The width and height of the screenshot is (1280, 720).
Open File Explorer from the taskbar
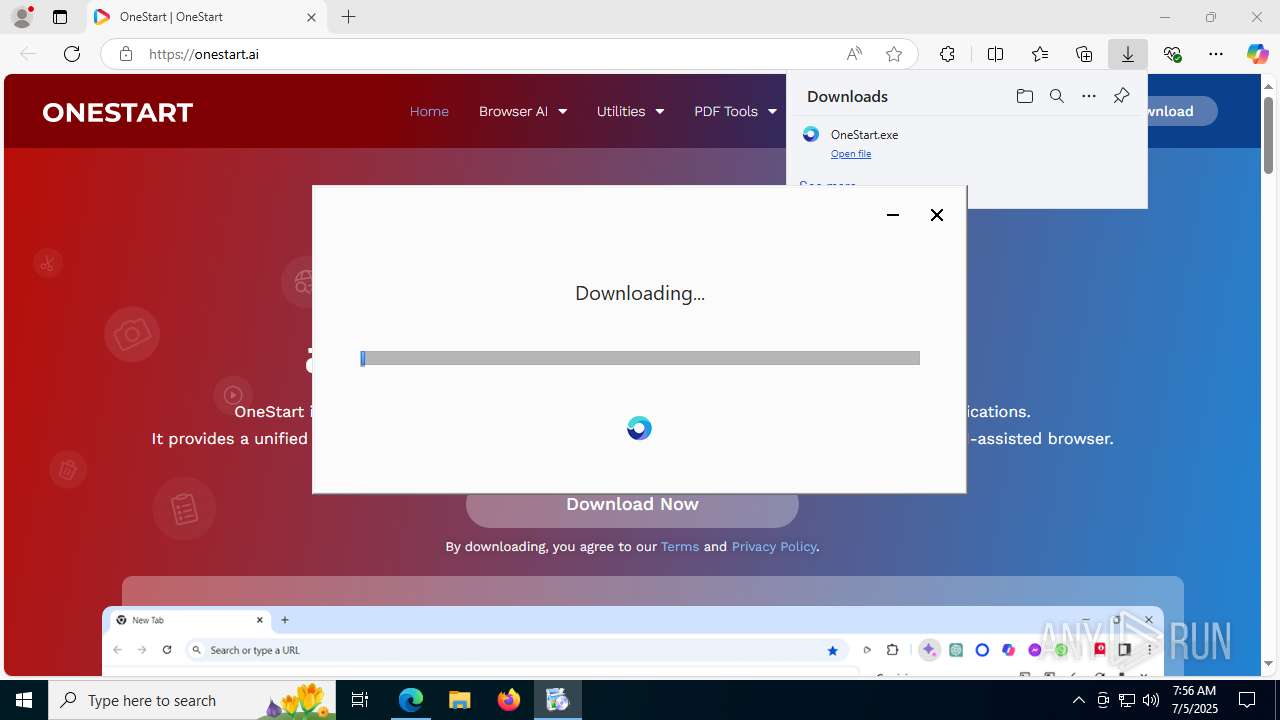coord(460,700)
